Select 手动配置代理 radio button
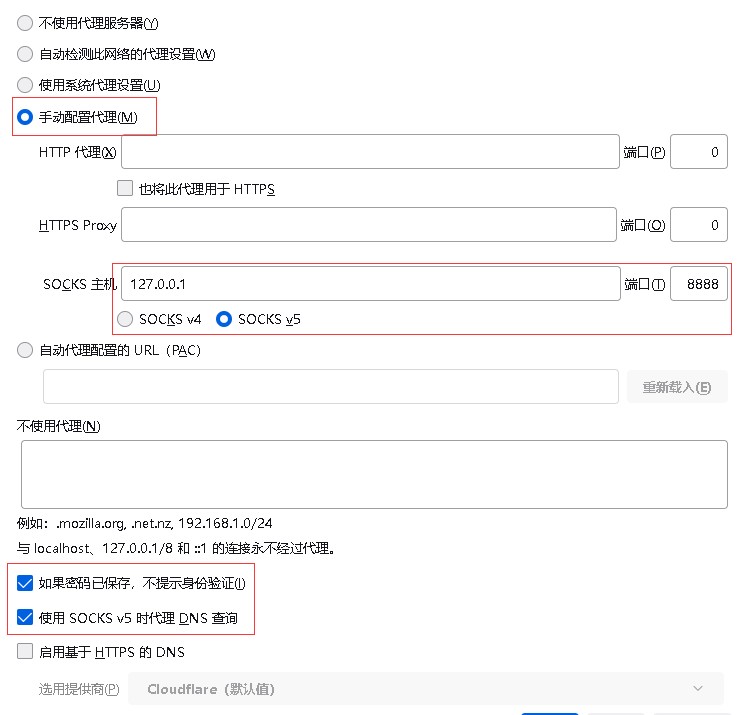Image resolution: width=742 pixels, height=715 pixels. (25, 117)
